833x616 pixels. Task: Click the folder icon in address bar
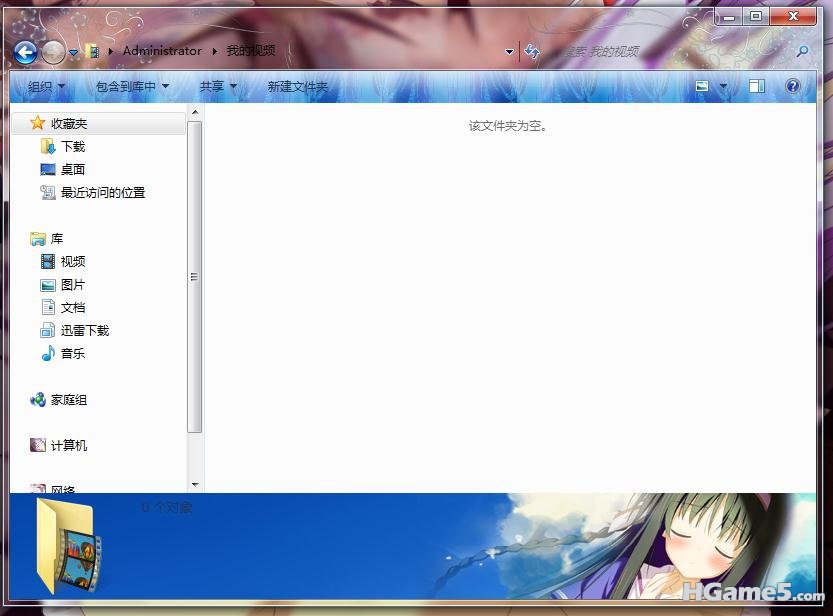click(92, 52)
